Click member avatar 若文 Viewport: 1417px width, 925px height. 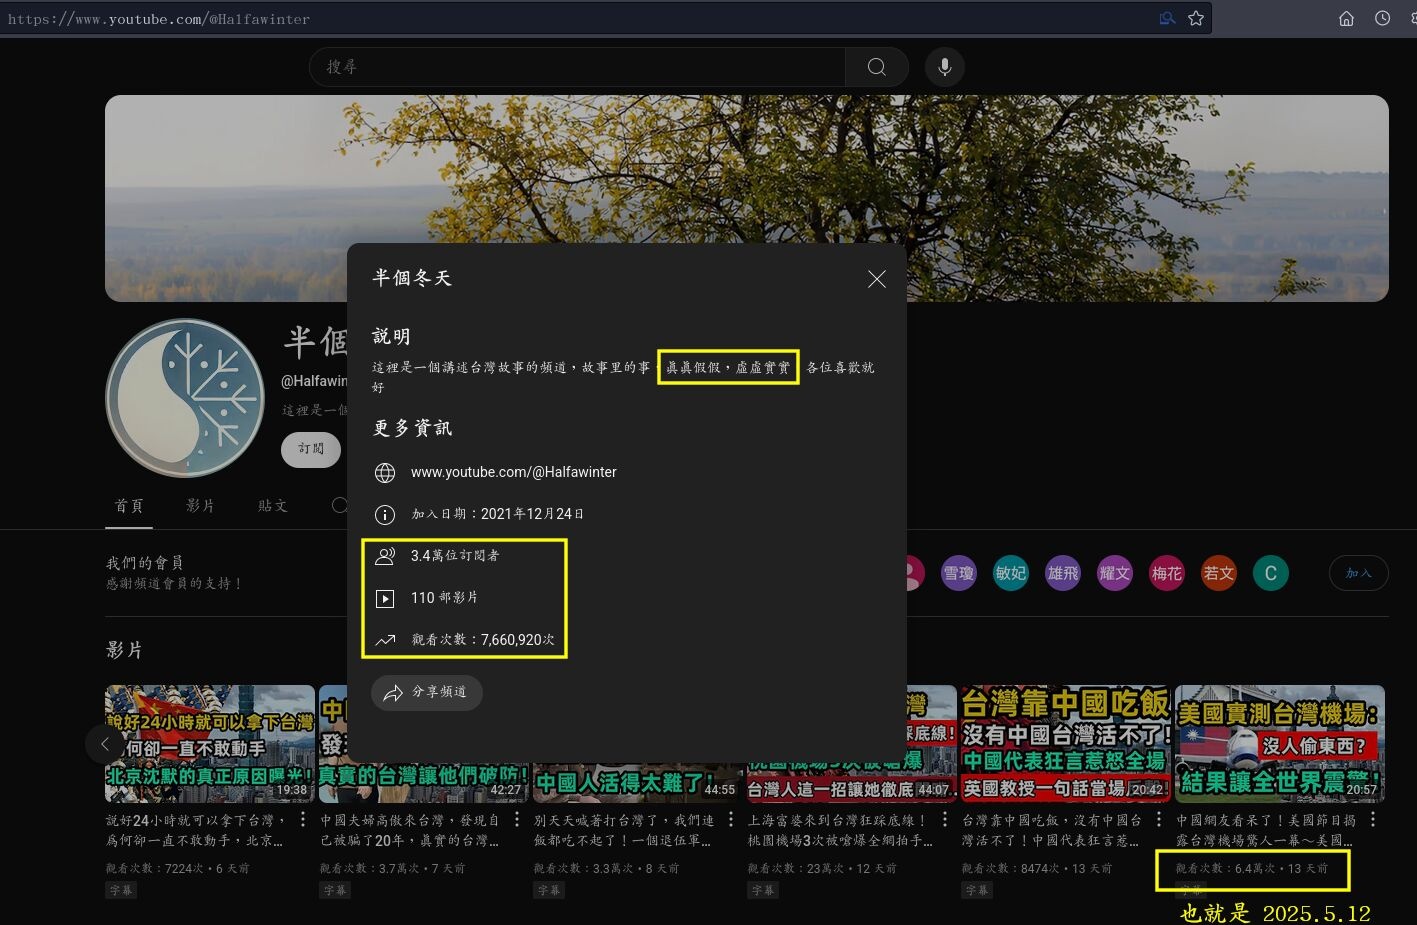(x=1219, y=573)
